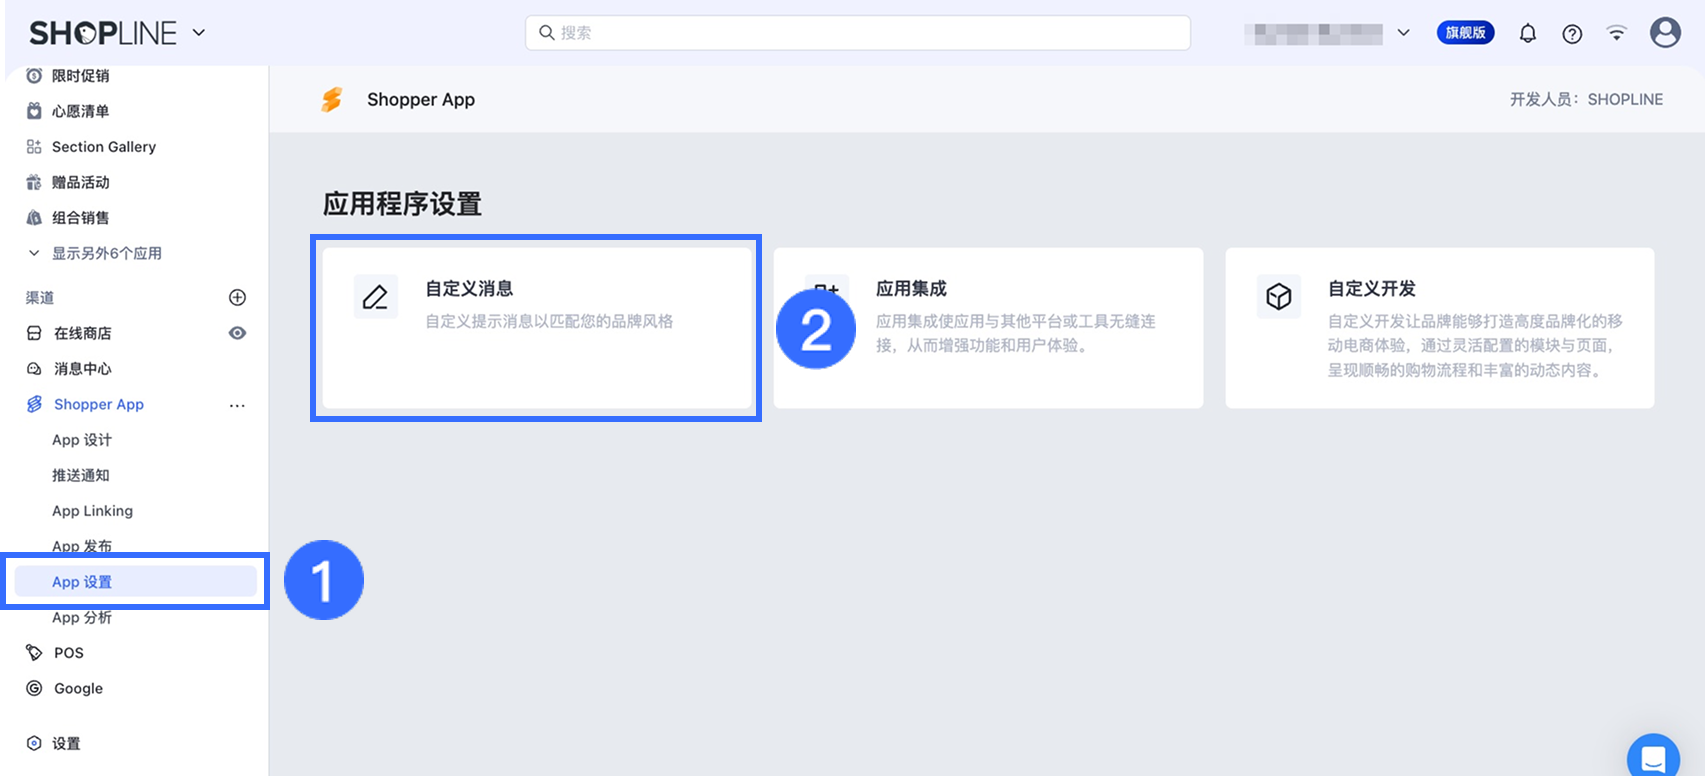Viewport: 1705px width, 776px height.
Task: Expand the SHOPLINE store switcher arrow
Action: point(199,33)
